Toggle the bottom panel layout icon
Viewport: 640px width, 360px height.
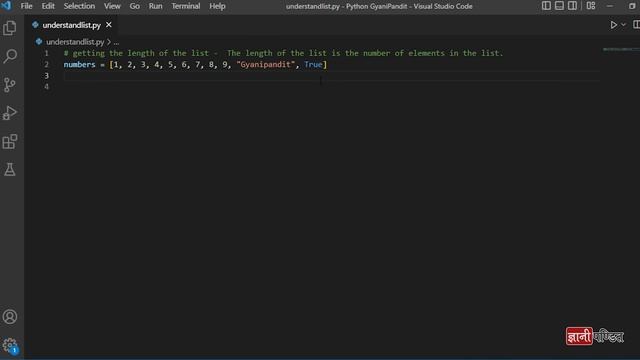[x=559, y=6]
